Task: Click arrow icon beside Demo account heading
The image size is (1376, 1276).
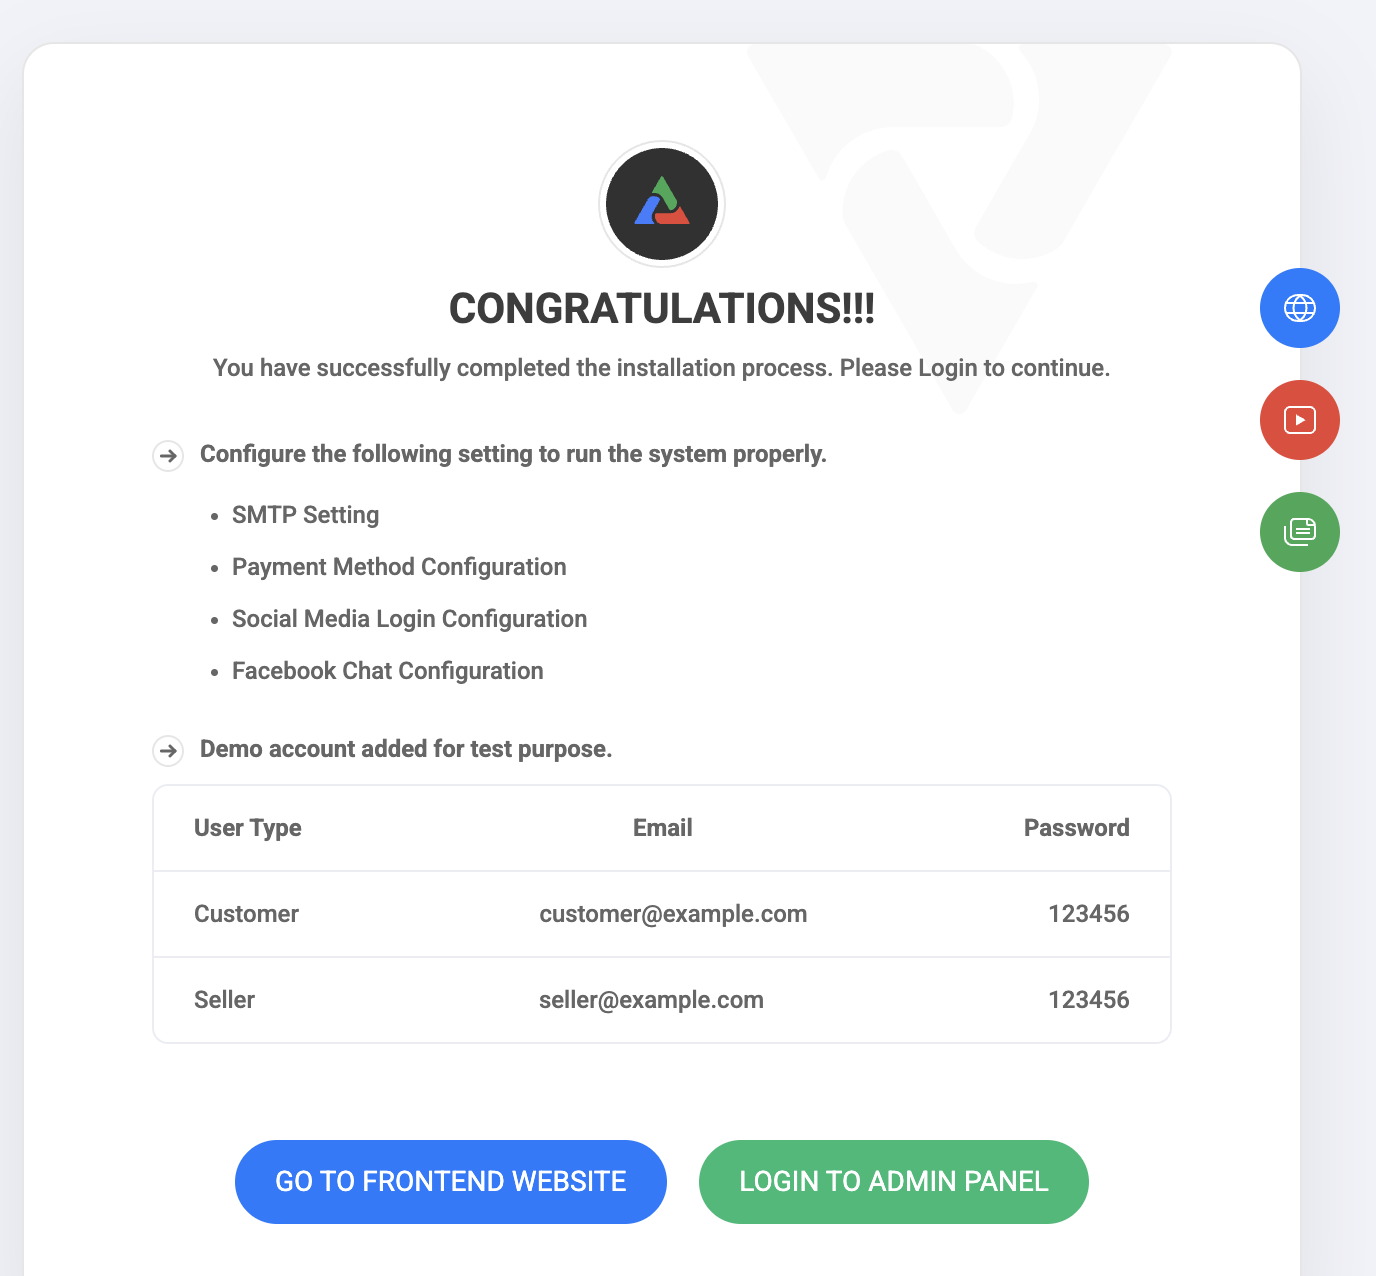Action: coord(168,750)
